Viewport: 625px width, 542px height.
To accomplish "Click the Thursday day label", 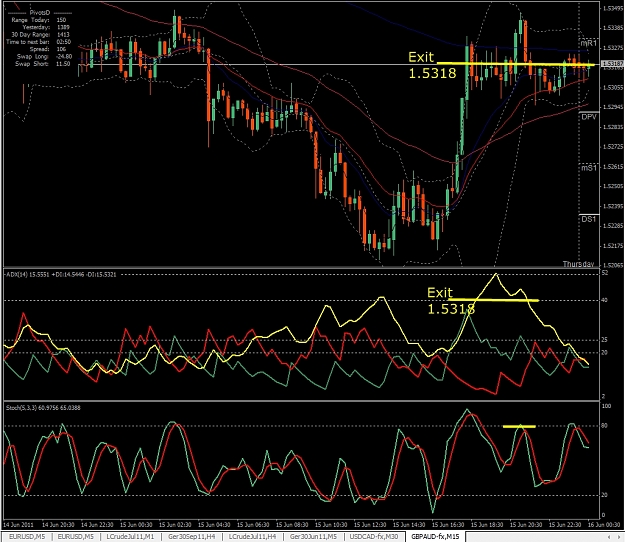I will click(578, 264).
